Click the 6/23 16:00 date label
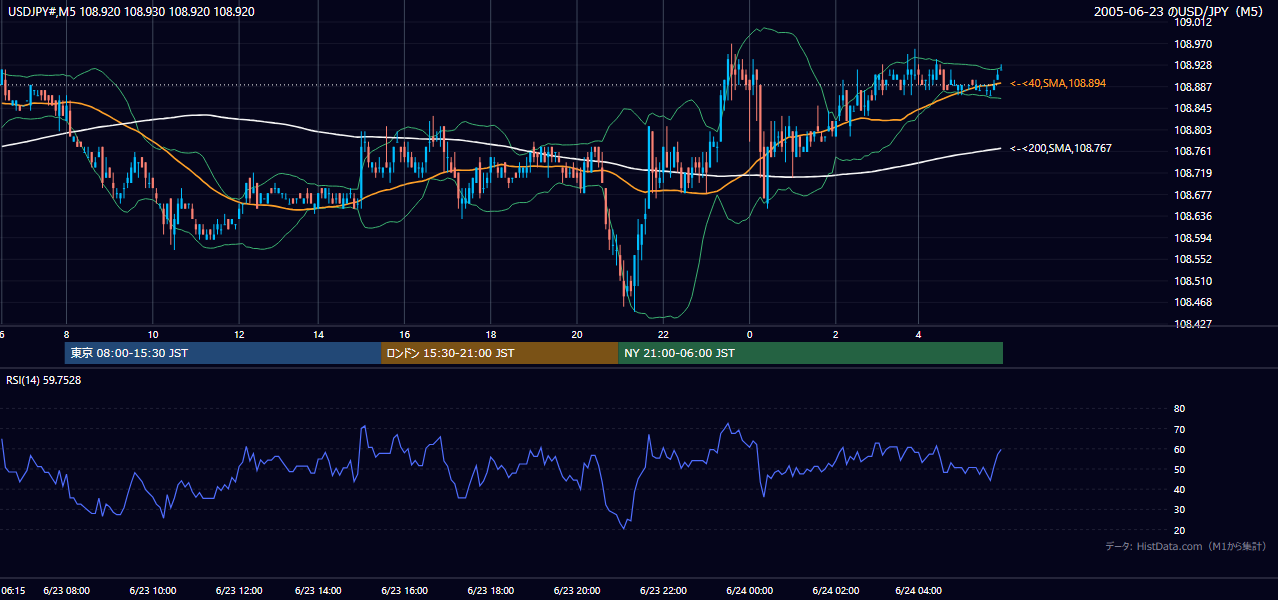Screen dimensions: 1278x600 (x=405, y=590)
